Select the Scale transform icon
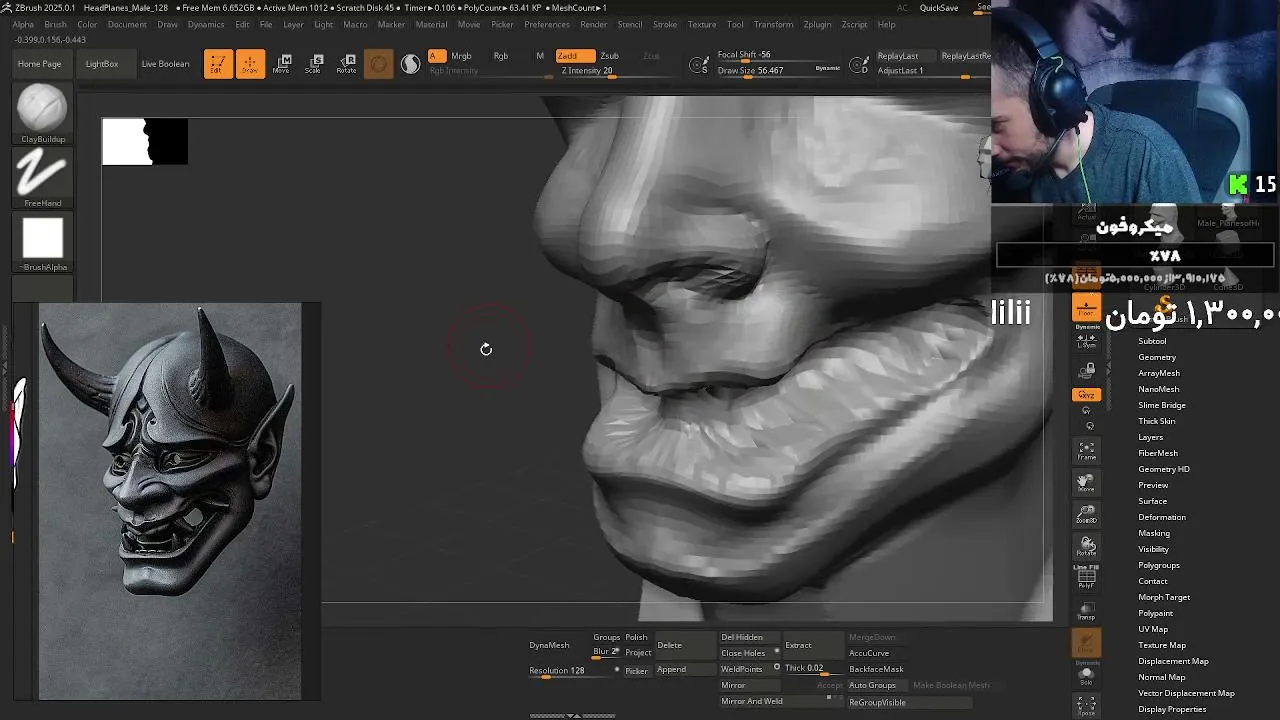1280x720 pixels. coord(313,64)
